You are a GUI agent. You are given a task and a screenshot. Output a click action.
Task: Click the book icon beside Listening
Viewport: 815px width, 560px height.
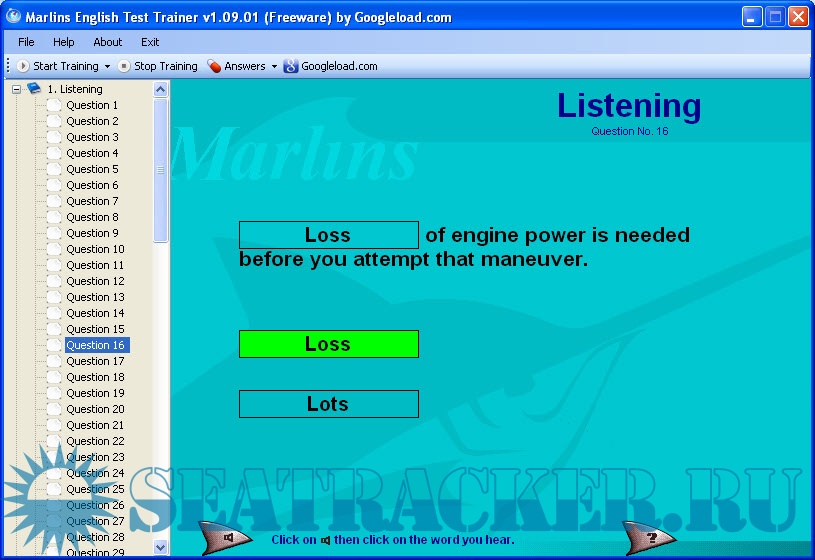click(x=34, y=89)
